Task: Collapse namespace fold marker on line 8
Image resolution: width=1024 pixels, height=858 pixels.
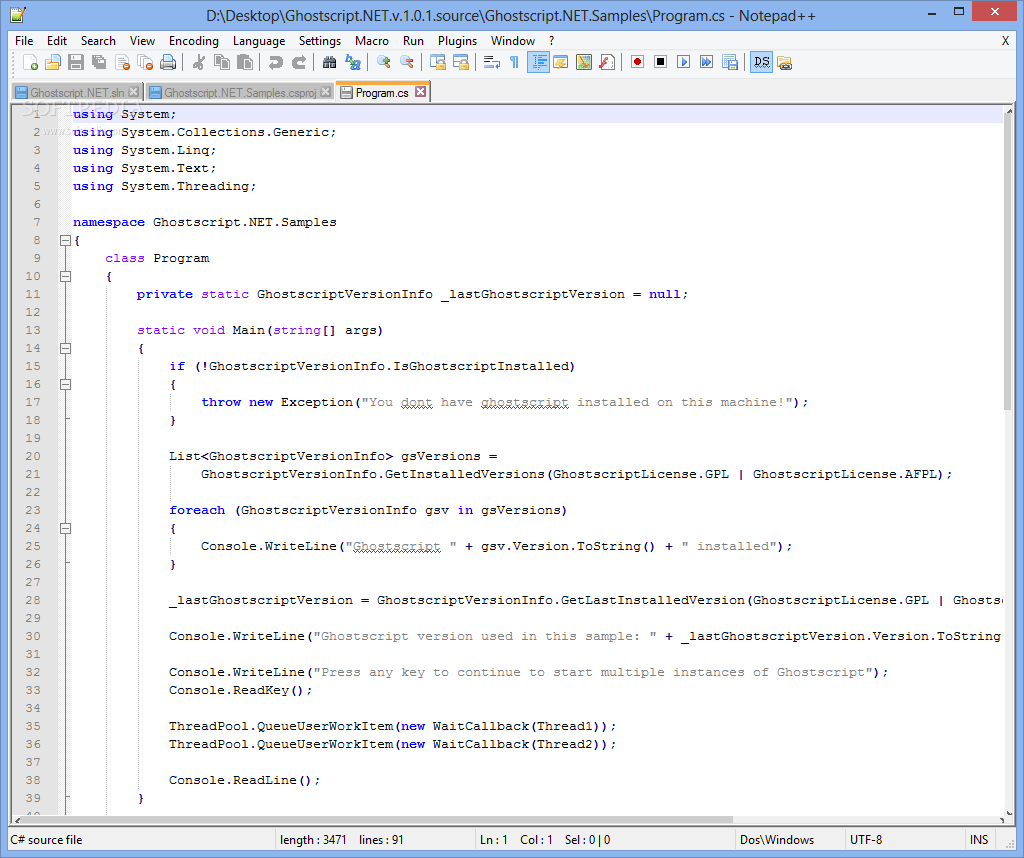Action: click(65, 240)
